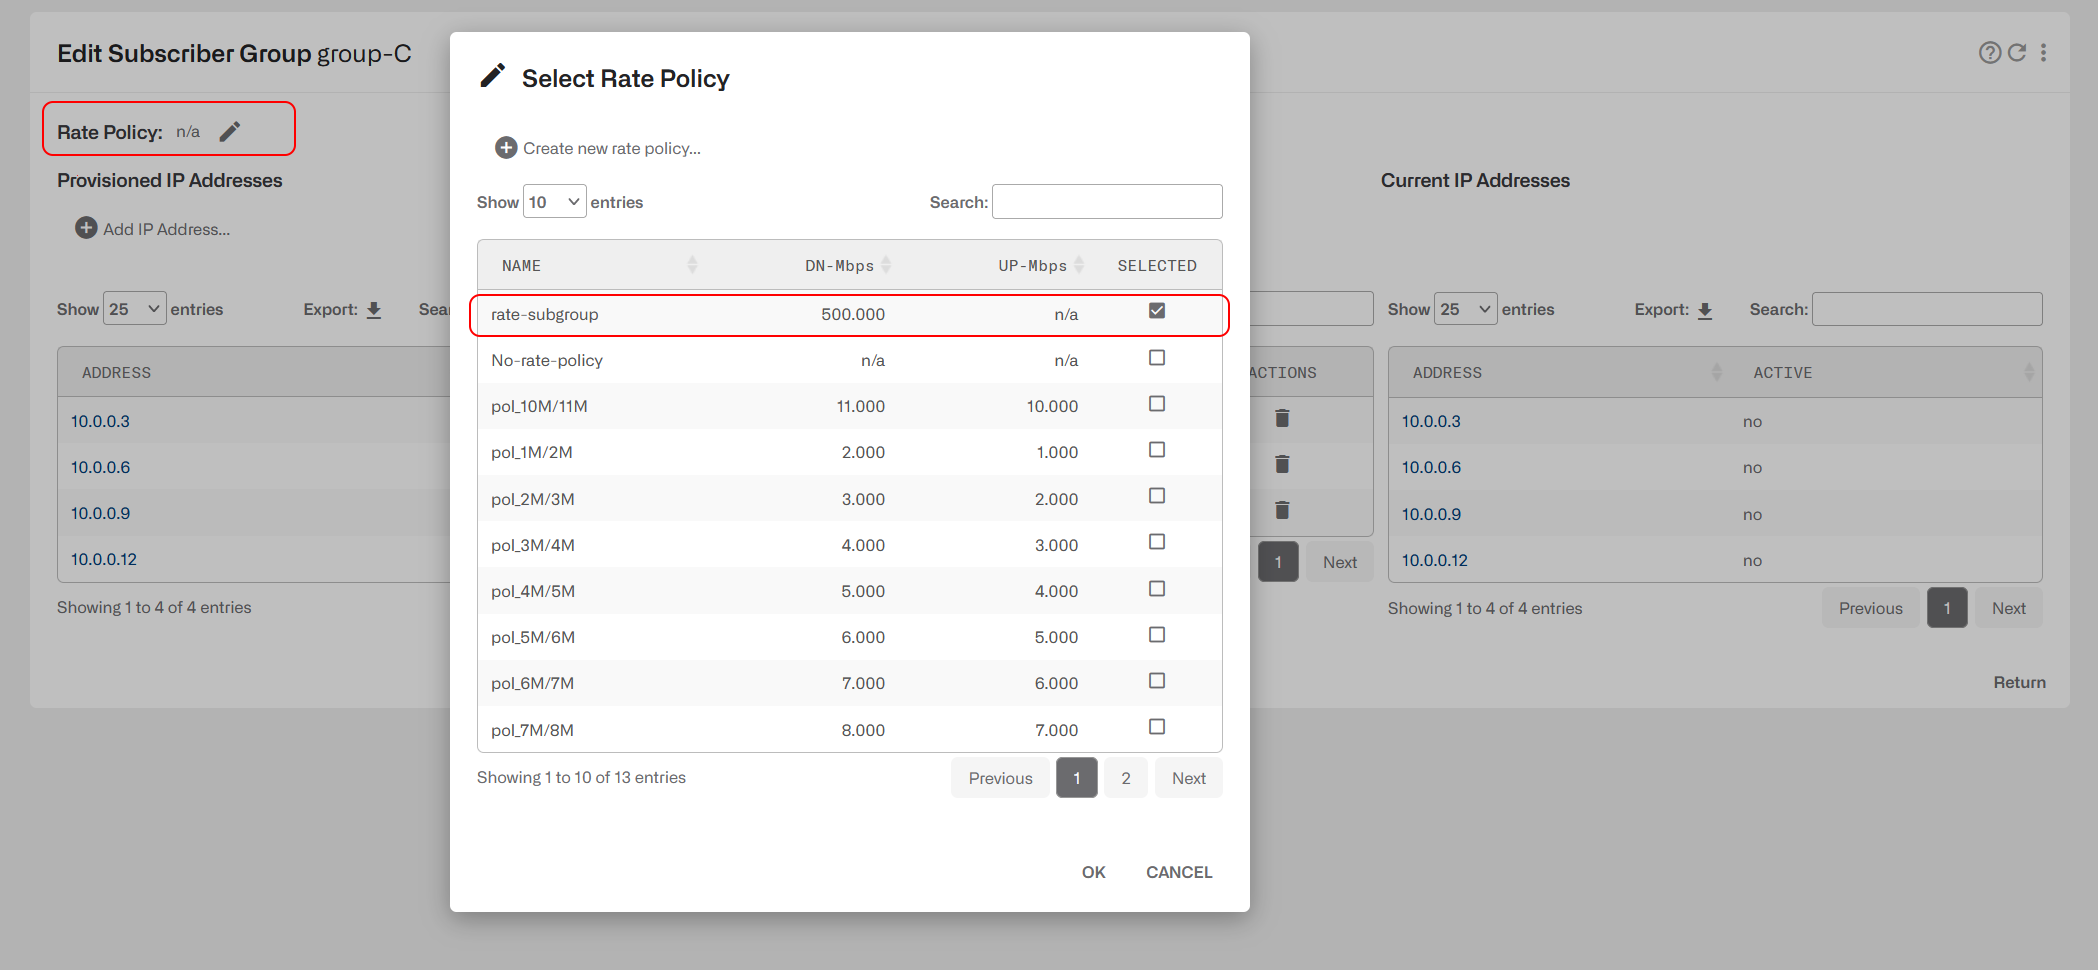
Task: Open the Show 25 entries dropdown for Provisioned IPs
Action: coord(134,309)
